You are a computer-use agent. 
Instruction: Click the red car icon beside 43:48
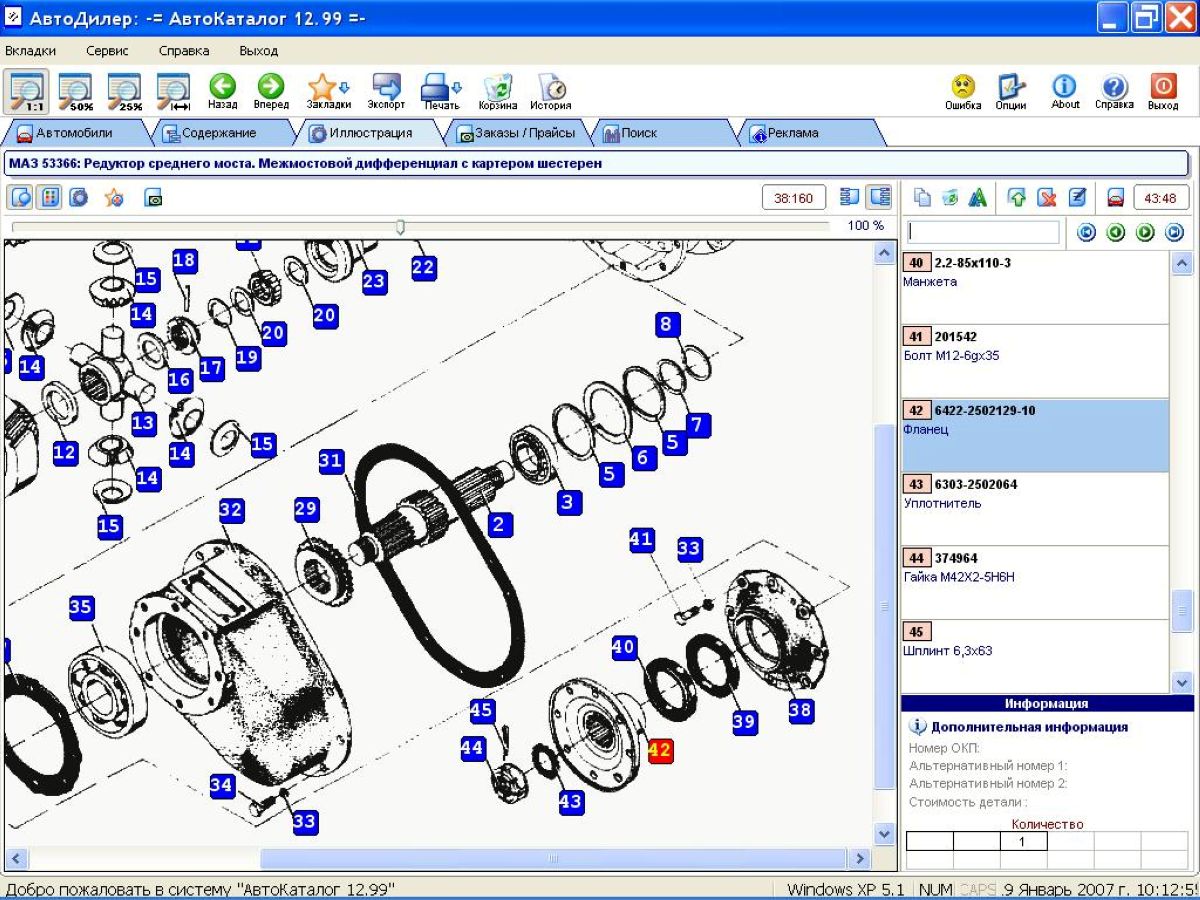pos(1116,198)
